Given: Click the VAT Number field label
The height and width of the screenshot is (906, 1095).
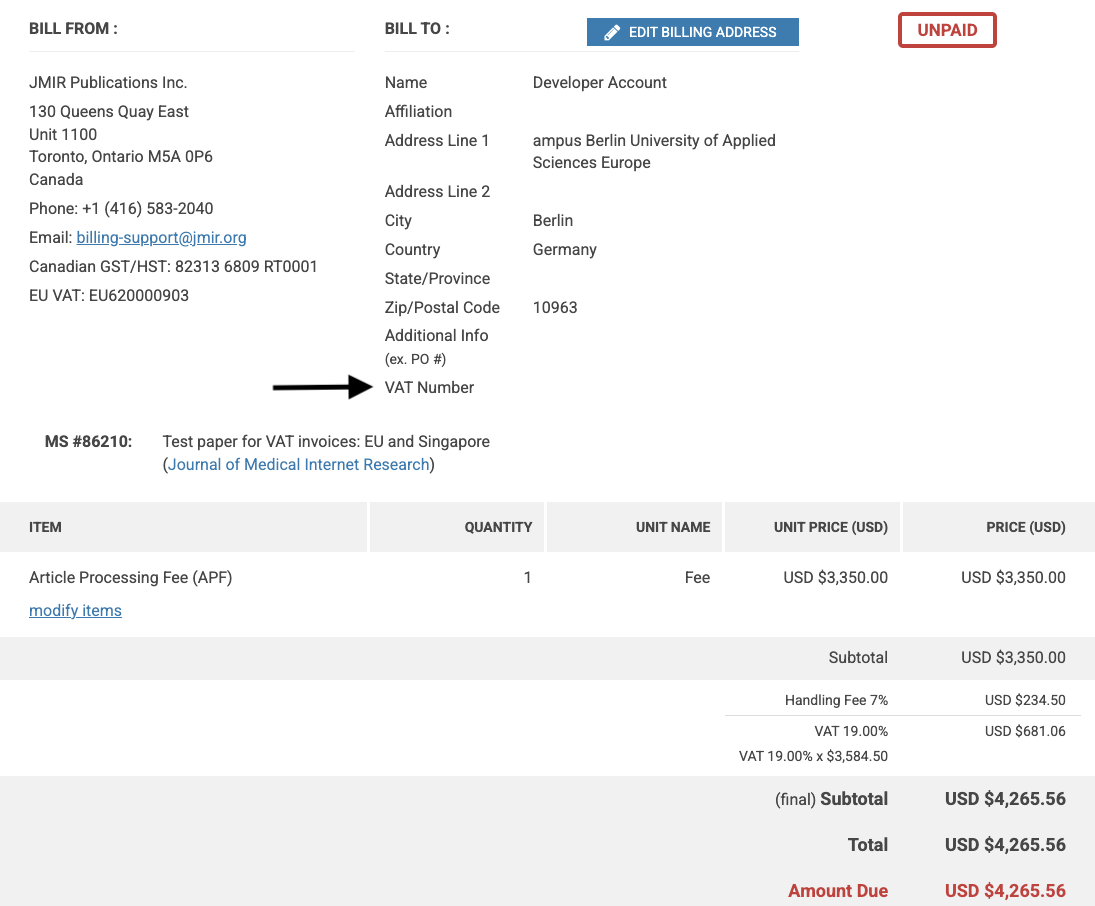Looking at the screenshot, I should pos(429,388).
